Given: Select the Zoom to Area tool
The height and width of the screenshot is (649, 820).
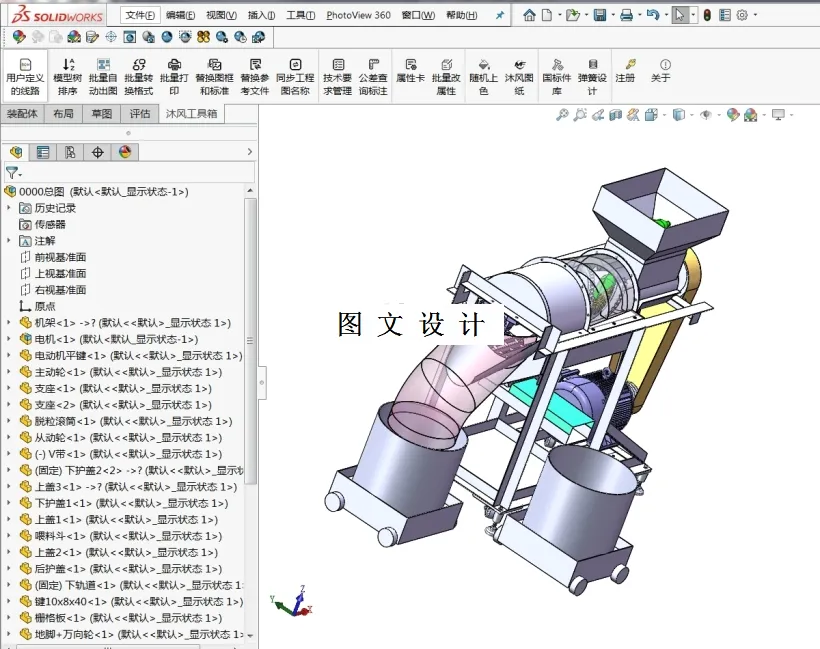Looking at the screenshot, I should tap(579, 115).
